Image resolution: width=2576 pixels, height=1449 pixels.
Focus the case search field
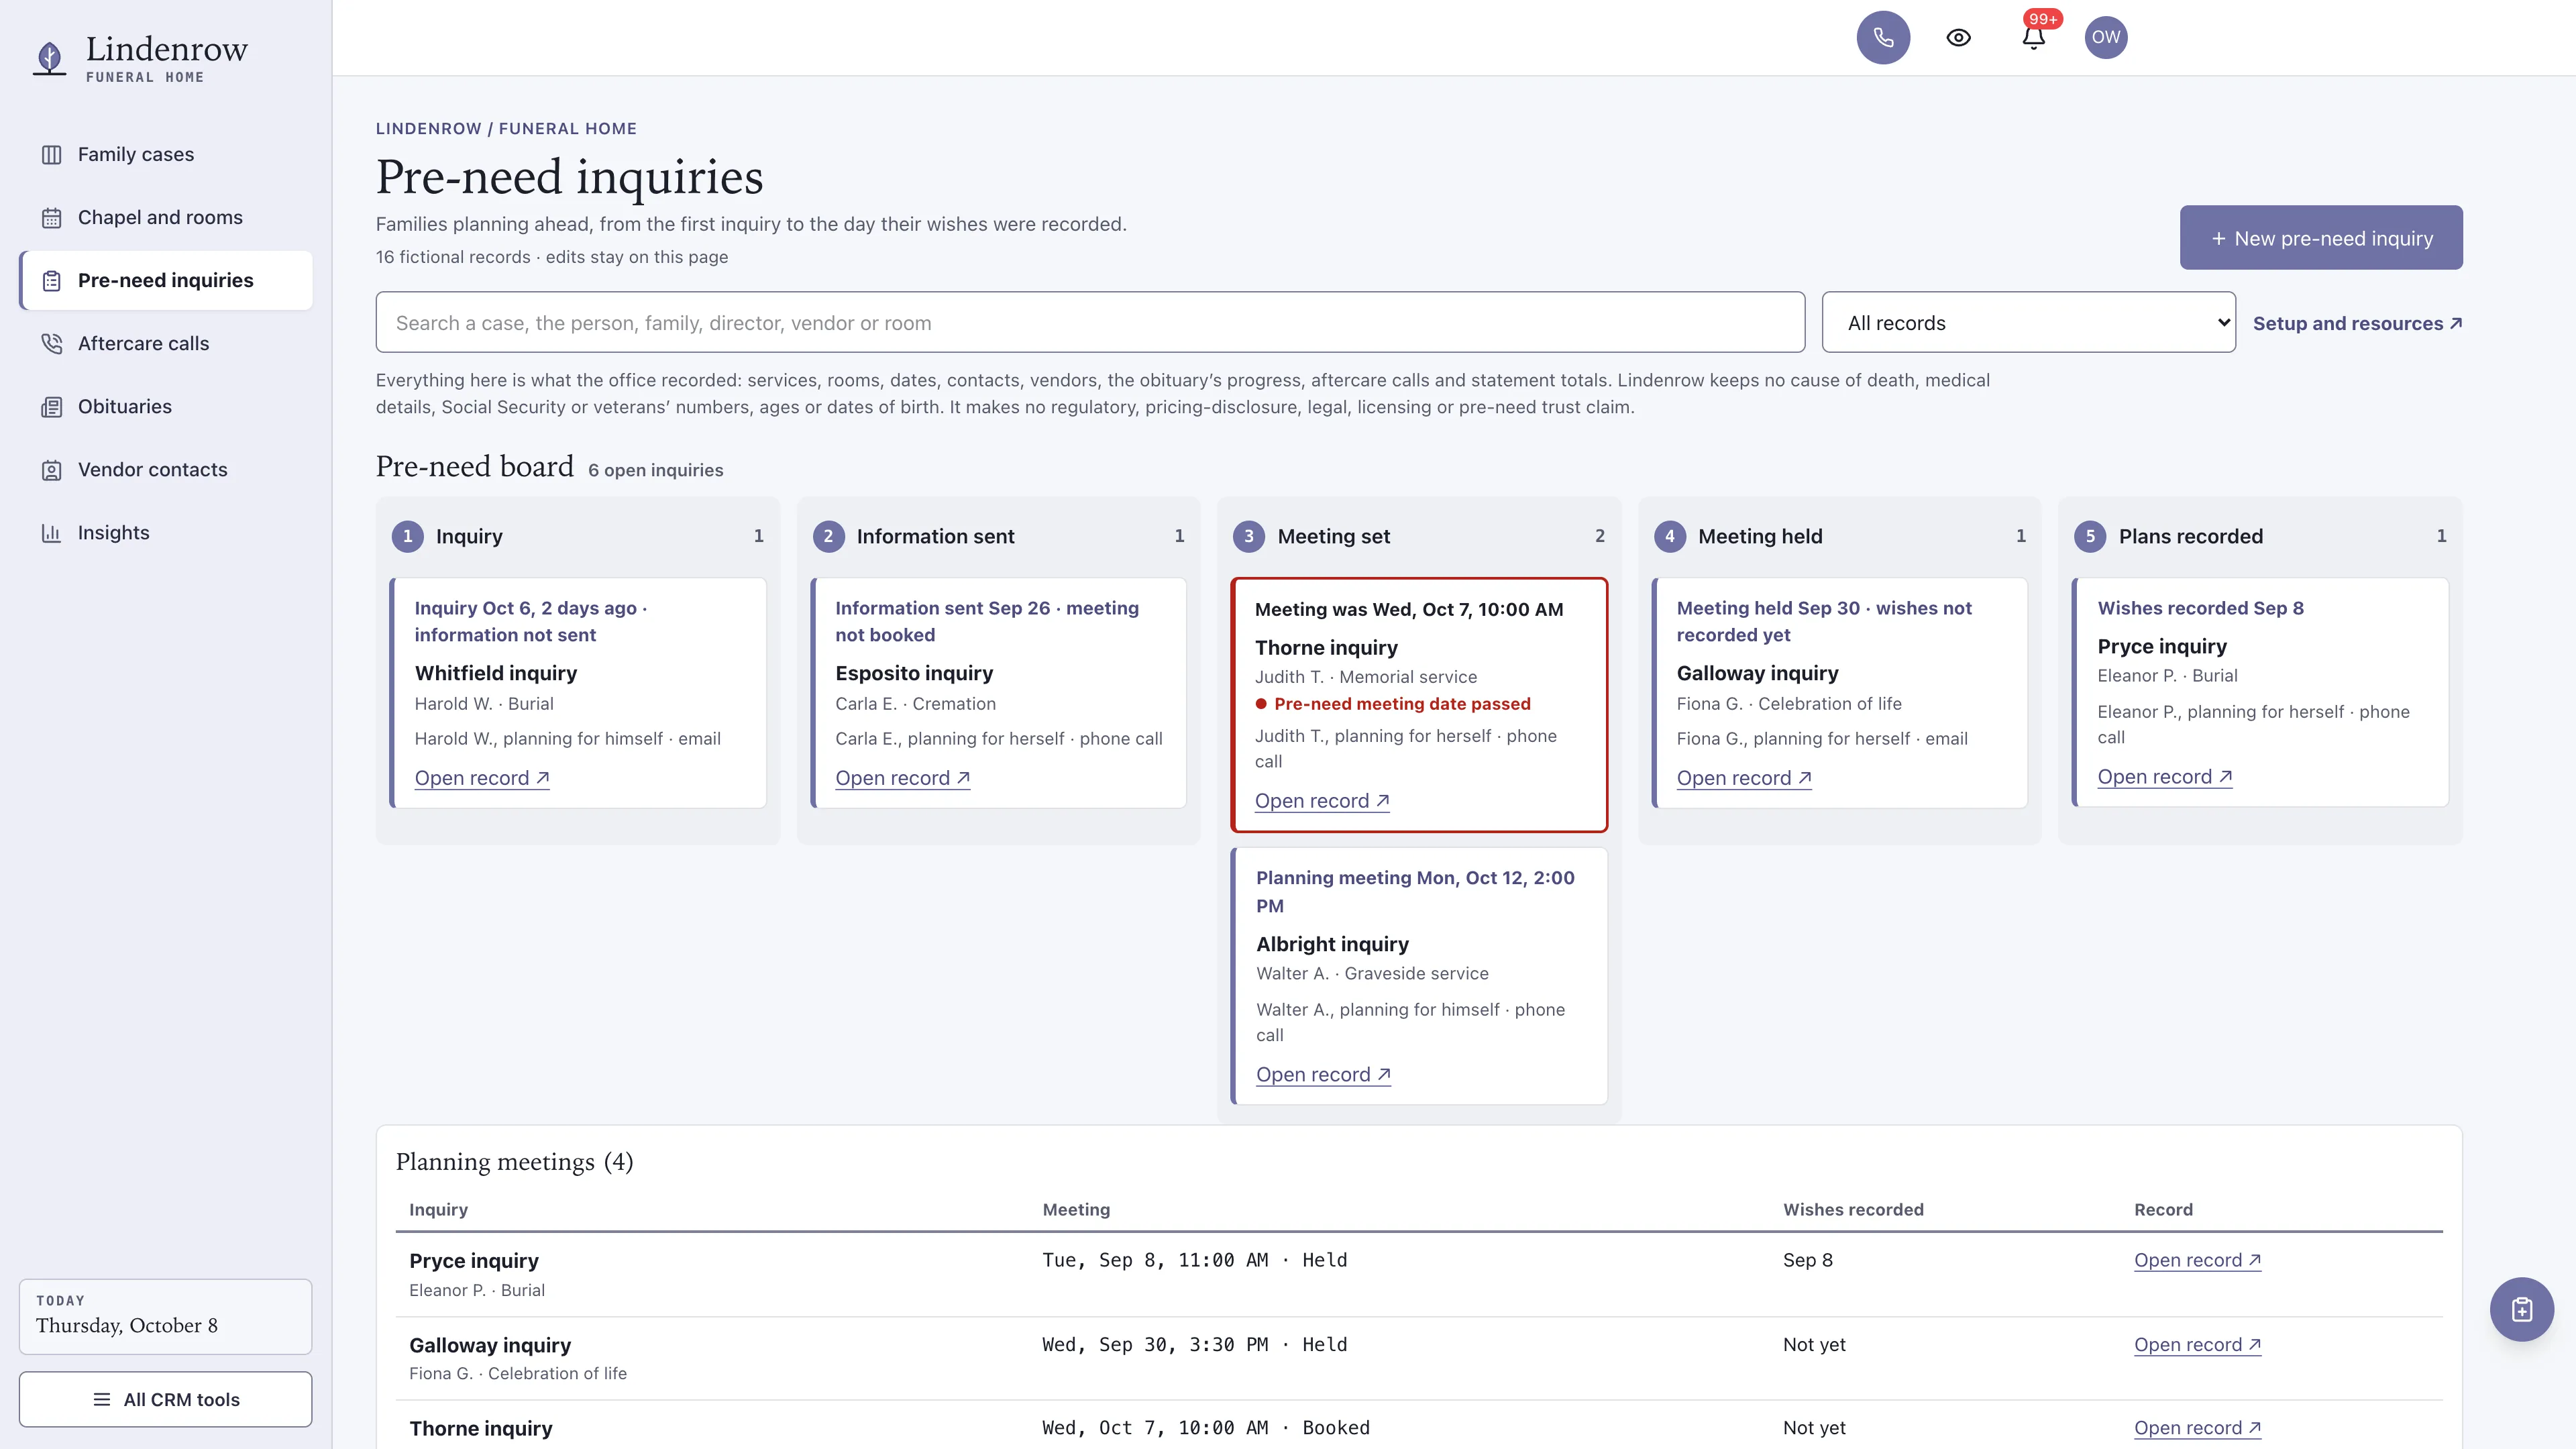(x=1090, y=322)
